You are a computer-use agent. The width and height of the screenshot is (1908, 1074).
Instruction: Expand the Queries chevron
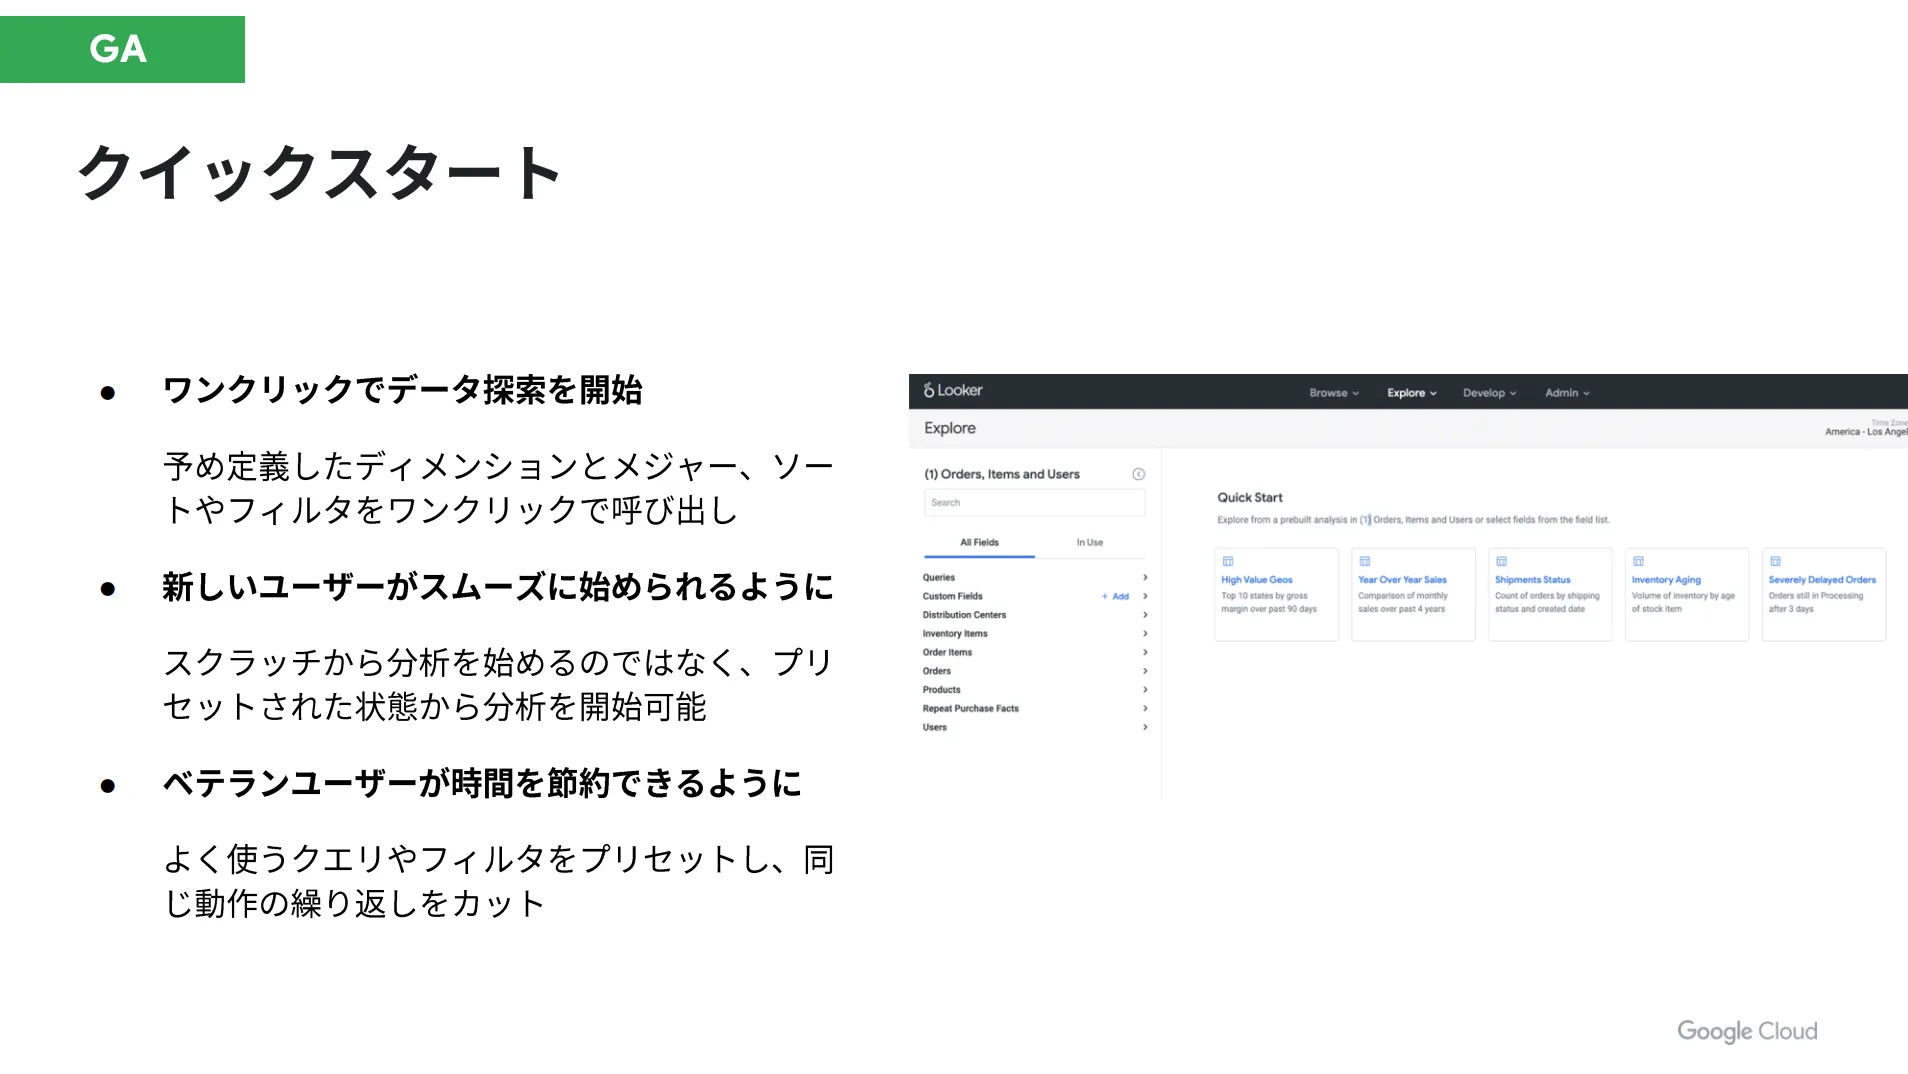pos(1145,577)
